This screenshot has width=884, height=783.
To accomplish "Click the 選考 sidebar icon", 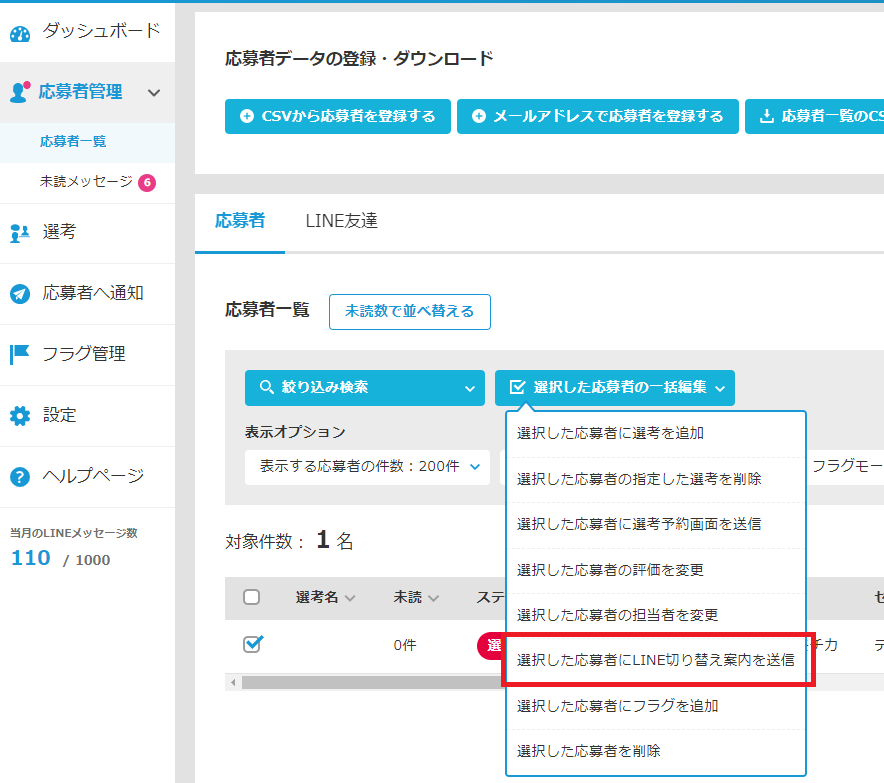I will coord(20,233).
